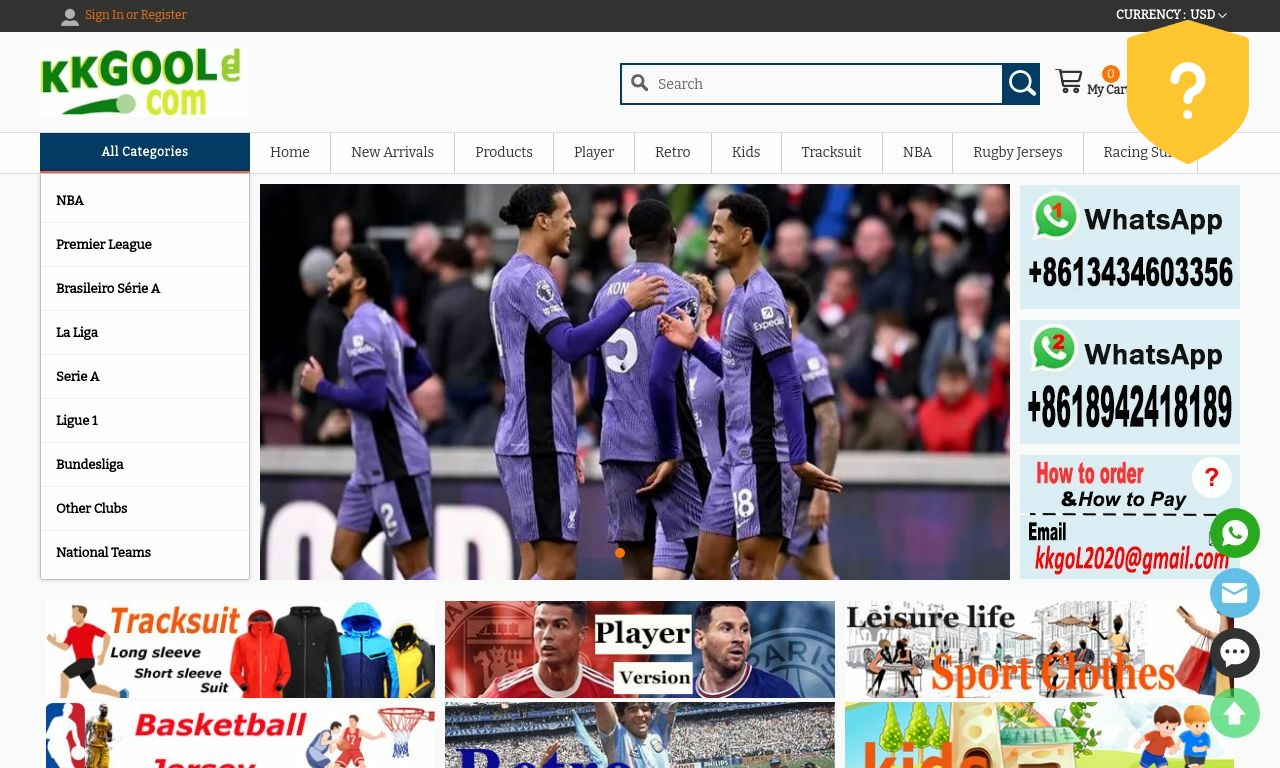
Task: Select NBA in the top navigation bar
Action: [x=917, y=153]
